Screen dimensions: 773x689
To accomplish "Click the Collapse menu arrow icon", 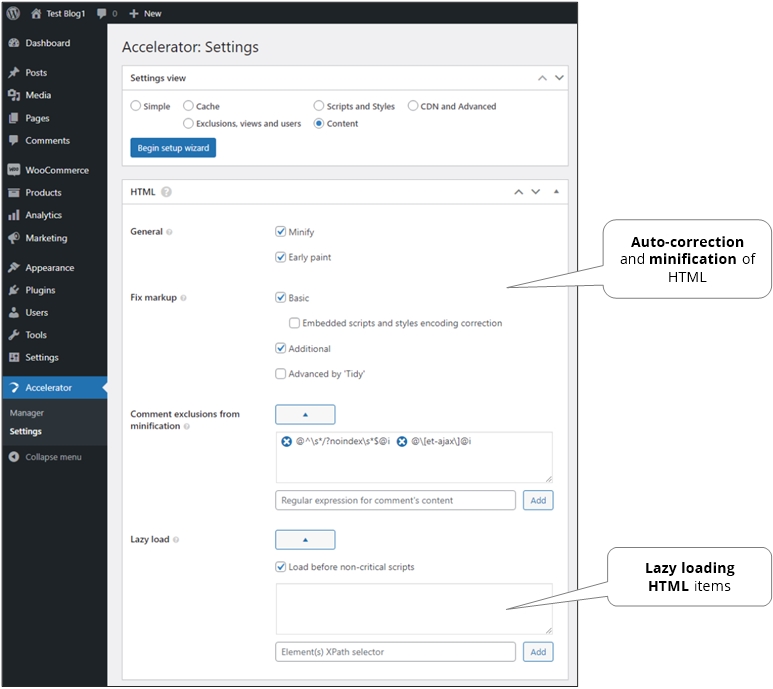I will coord(14,457).
